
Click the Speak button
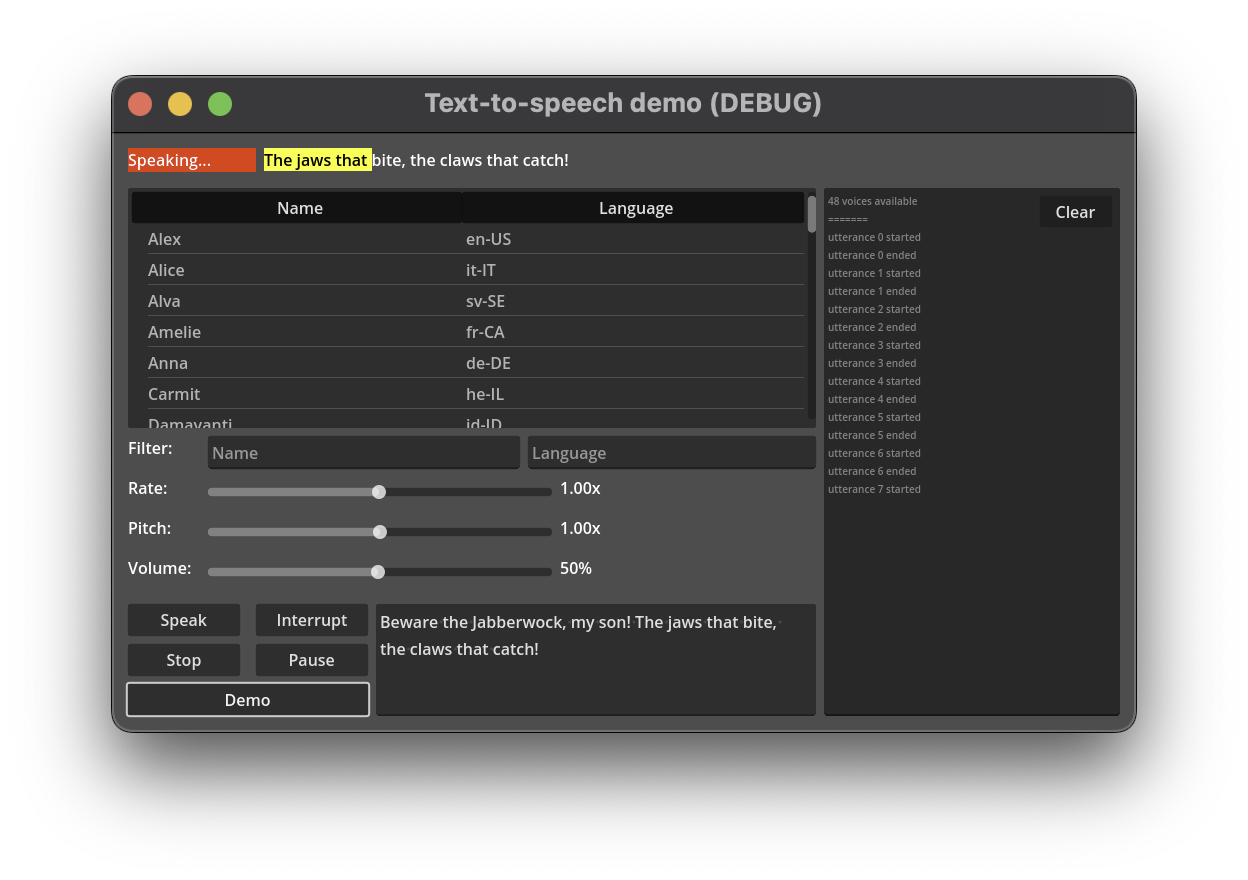point(183,619)
